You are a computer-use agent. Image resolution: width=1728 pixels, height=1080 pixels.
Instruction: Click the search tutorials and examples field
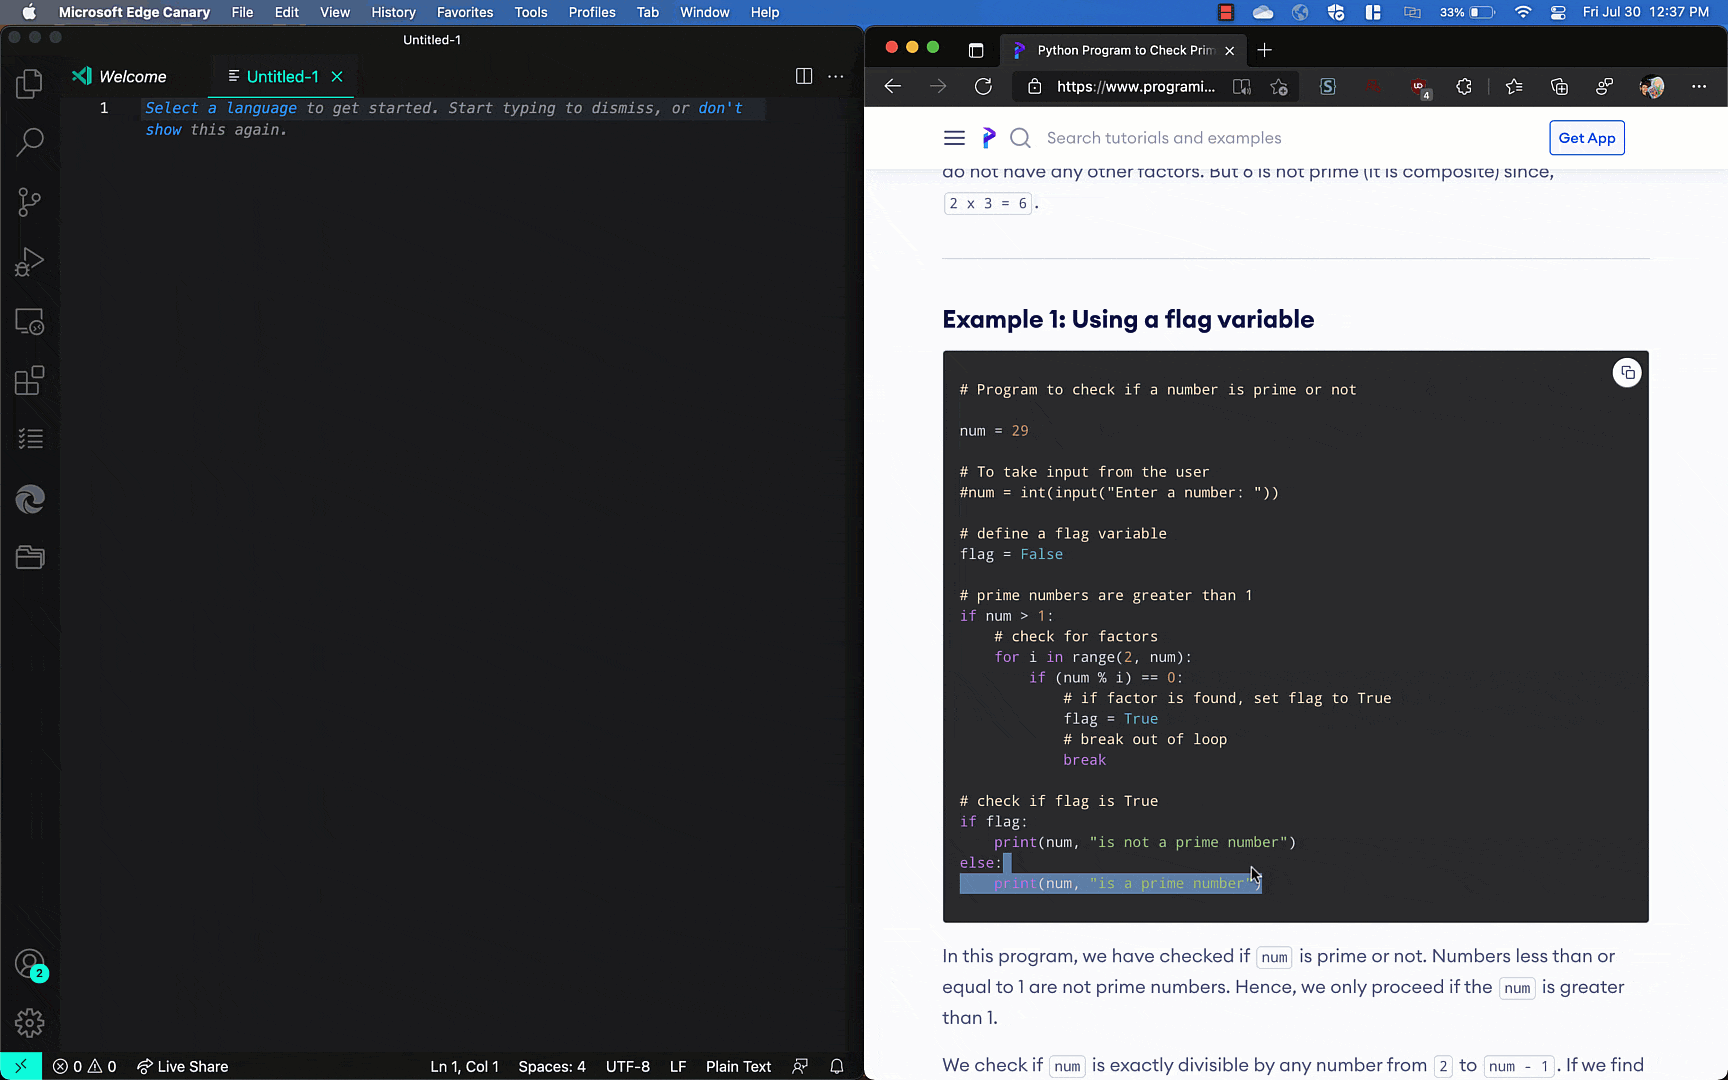tap(1164, 137)
